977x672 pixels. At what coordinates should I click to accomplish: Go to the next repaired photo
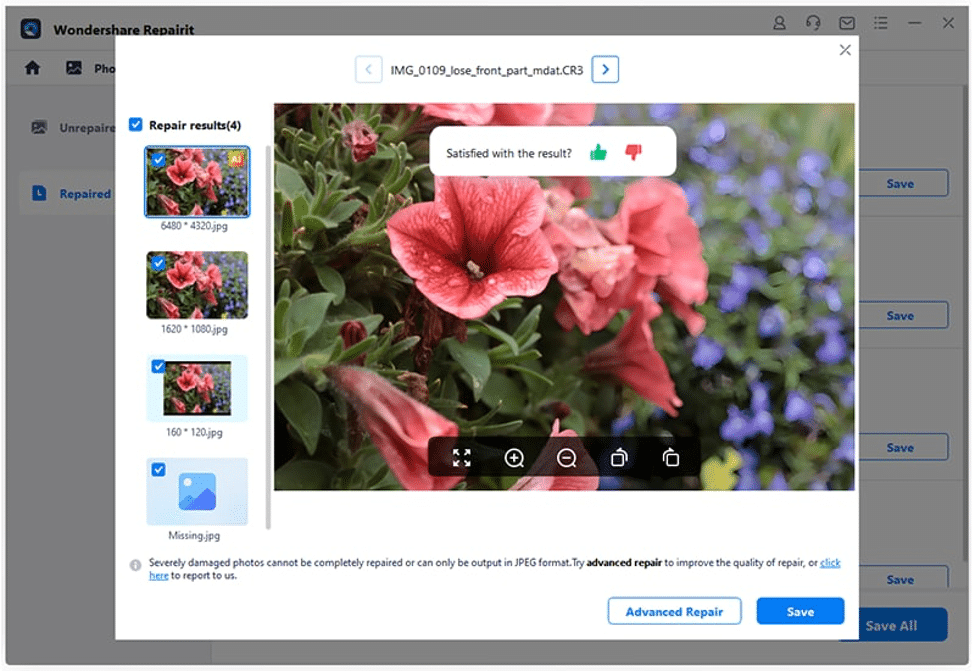point(605,69)
